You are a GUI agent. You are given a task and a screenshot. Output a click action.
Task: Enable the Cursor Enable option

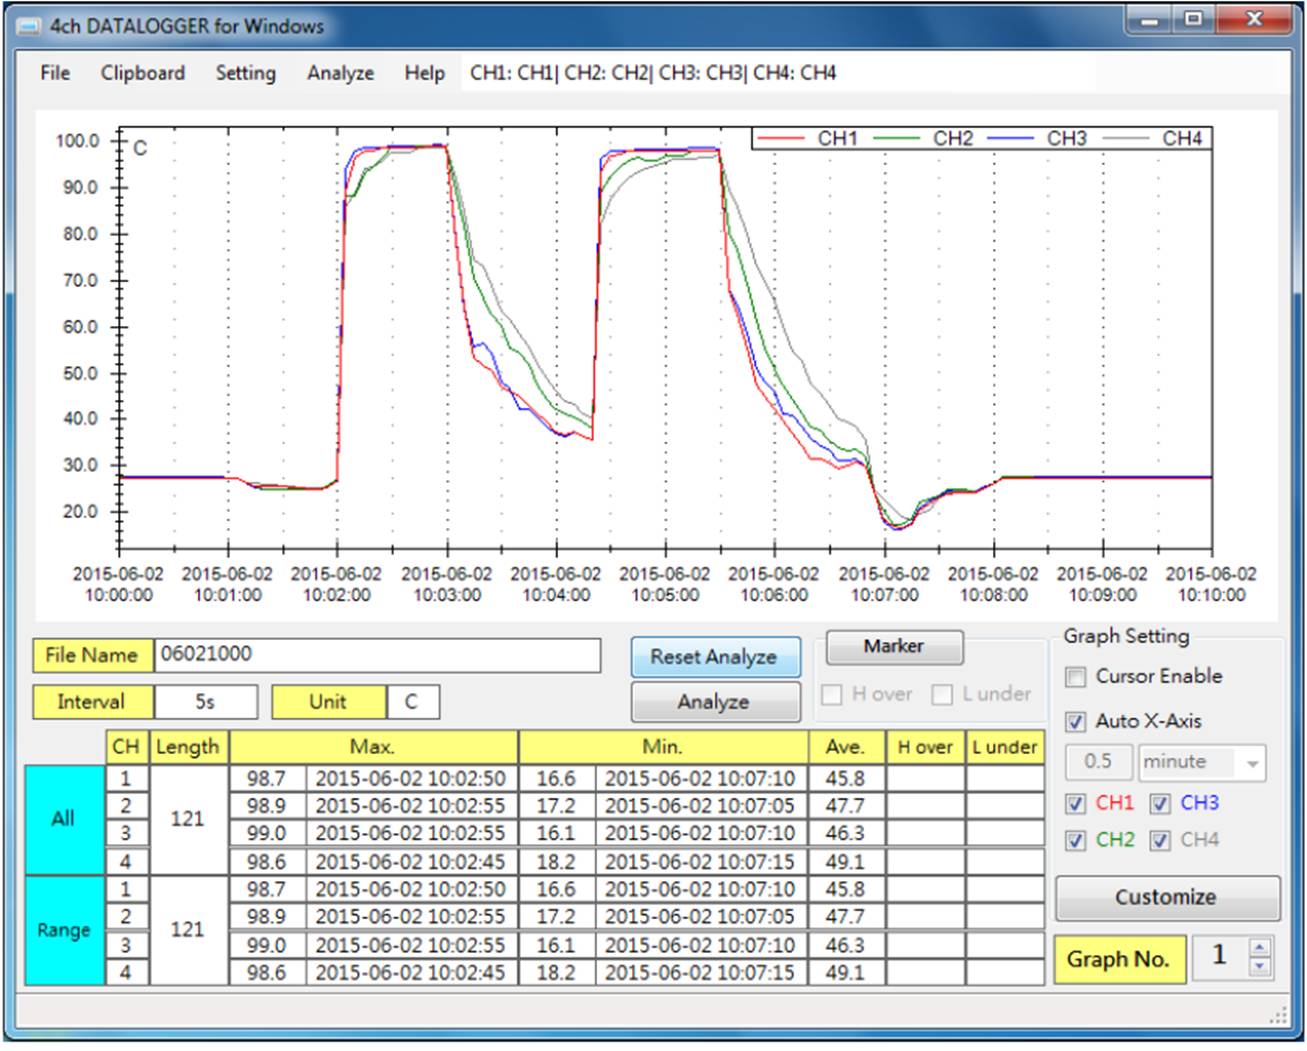pos(1076,677)
